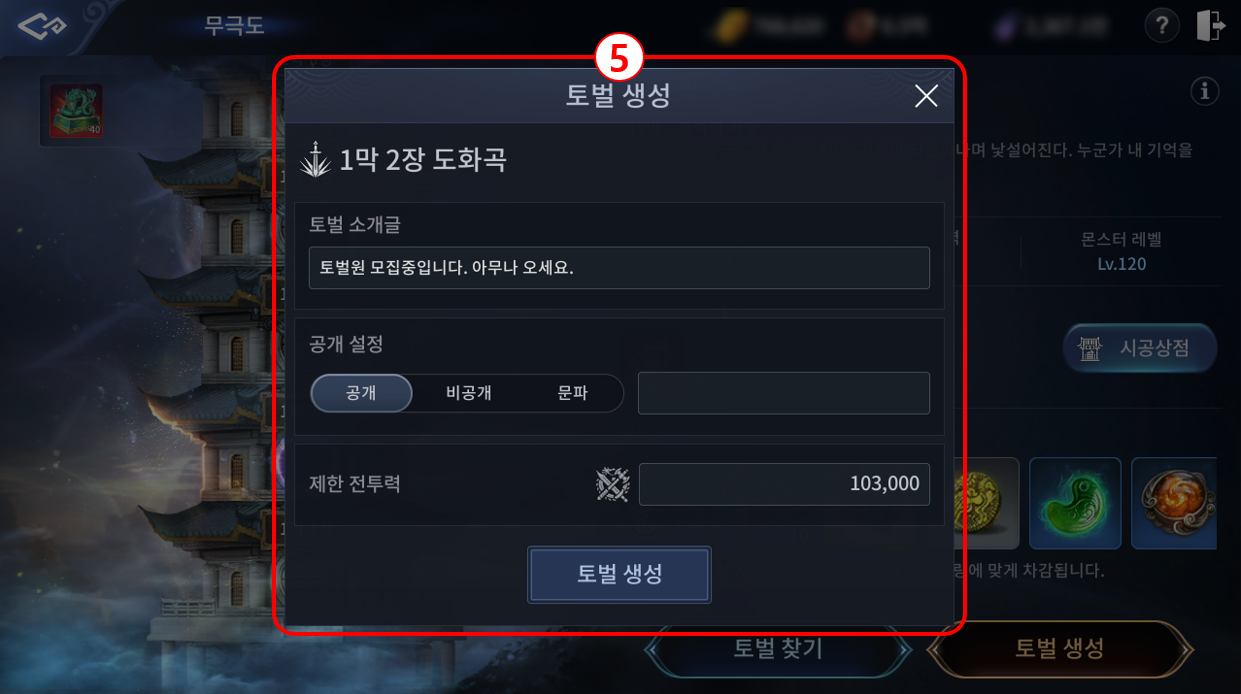
Task: Click the 토벌 소개글 text field
Action: [x=619, y=268]
